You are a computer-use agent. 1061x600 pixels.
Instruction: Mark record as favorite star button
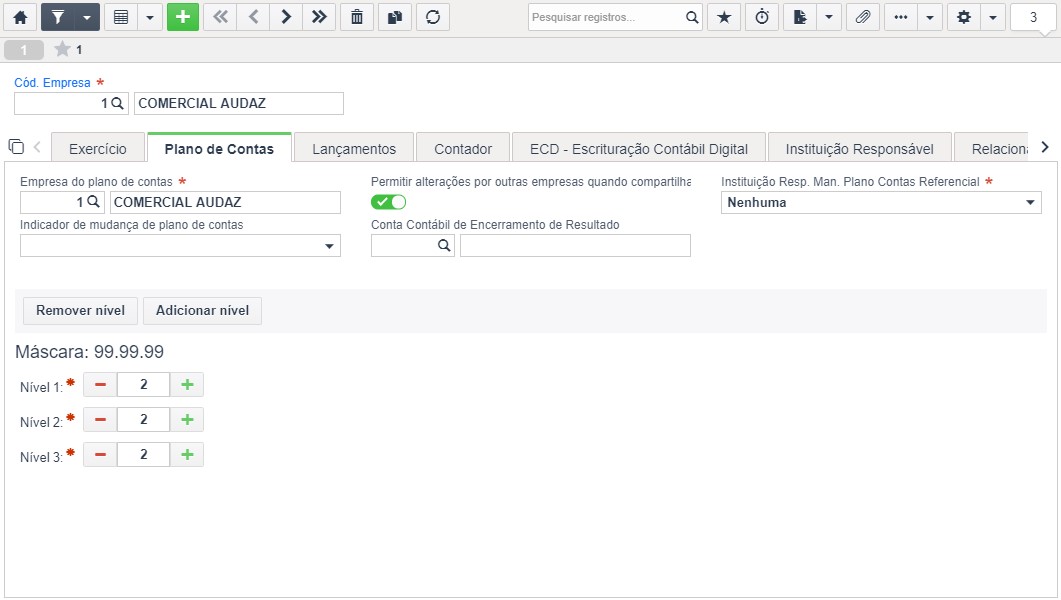click(x=724, y=17)
